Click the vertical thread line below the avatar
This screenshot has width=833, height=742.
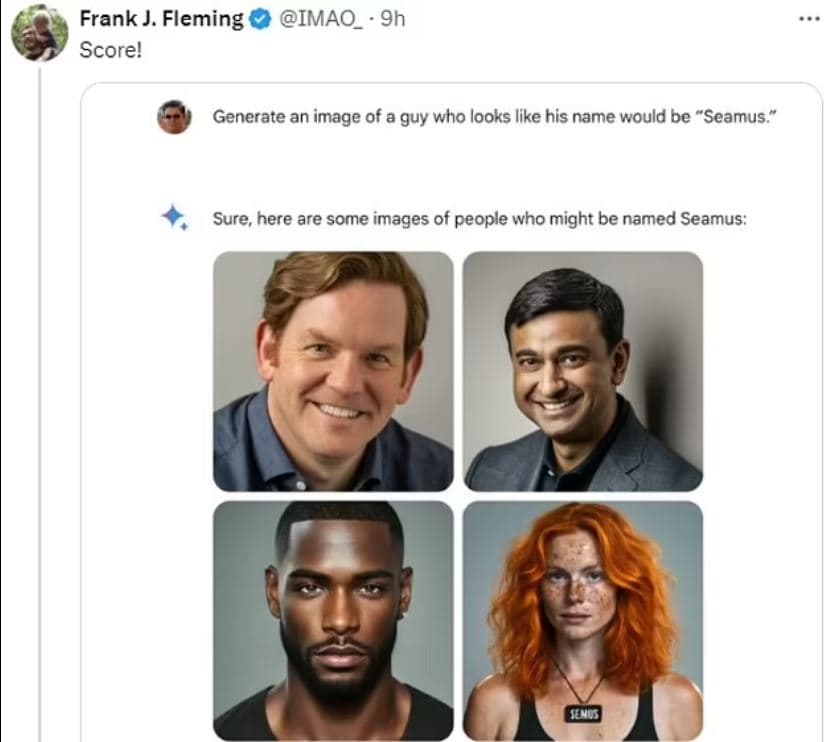click(x=39, y=400)
